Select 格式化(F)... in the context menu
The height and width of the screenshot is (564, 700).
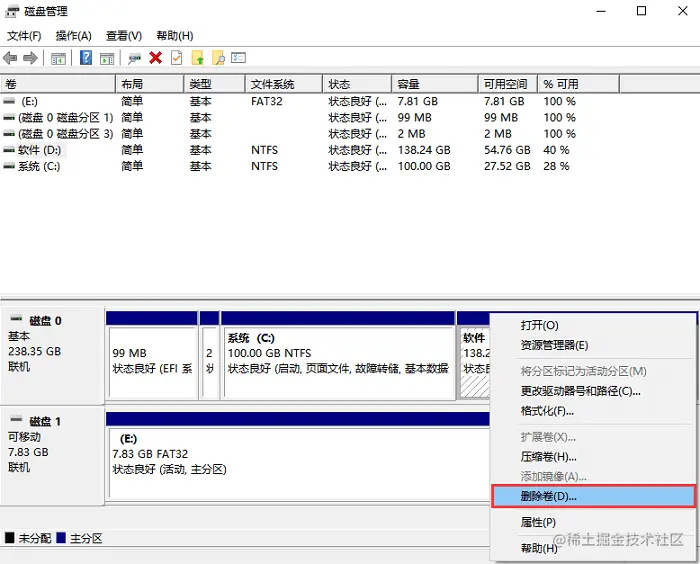coord(593,411)
